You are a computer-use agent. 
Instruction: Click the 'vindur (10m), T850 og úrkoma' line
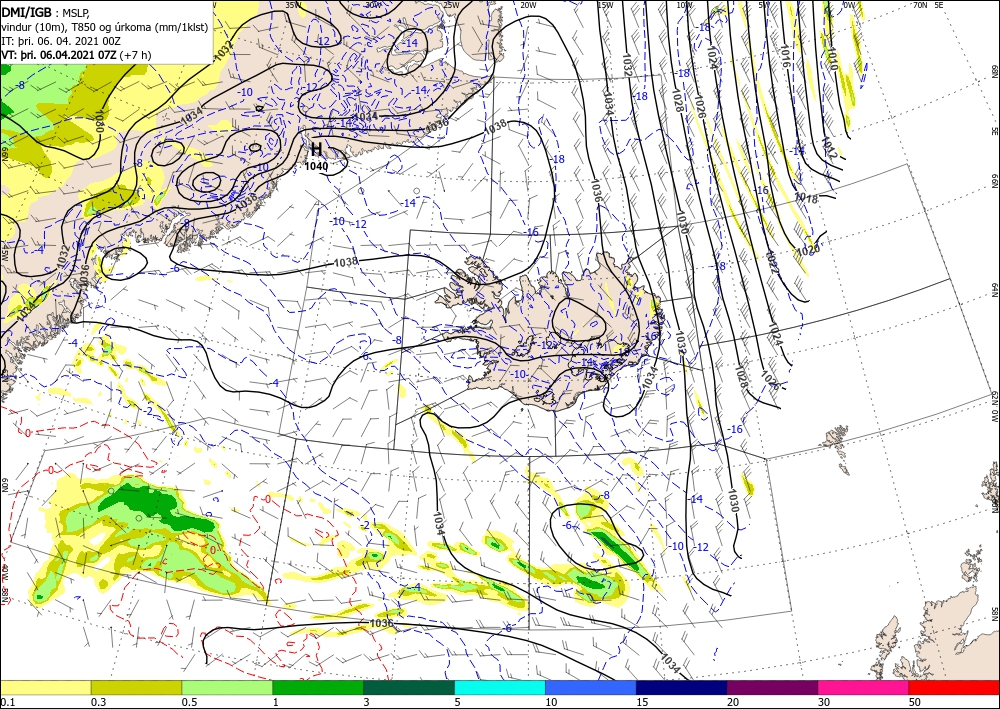click(x=105, y=27)
